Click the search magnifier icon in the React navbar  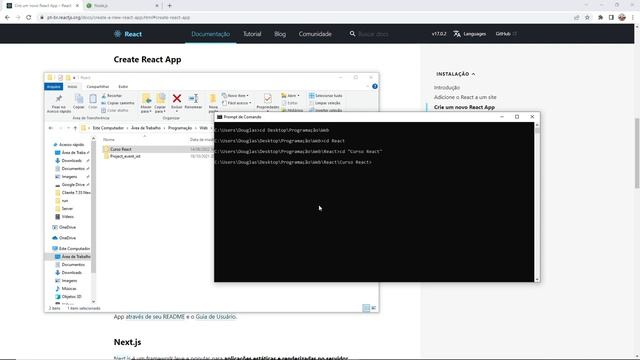click(x=352, y=34)
